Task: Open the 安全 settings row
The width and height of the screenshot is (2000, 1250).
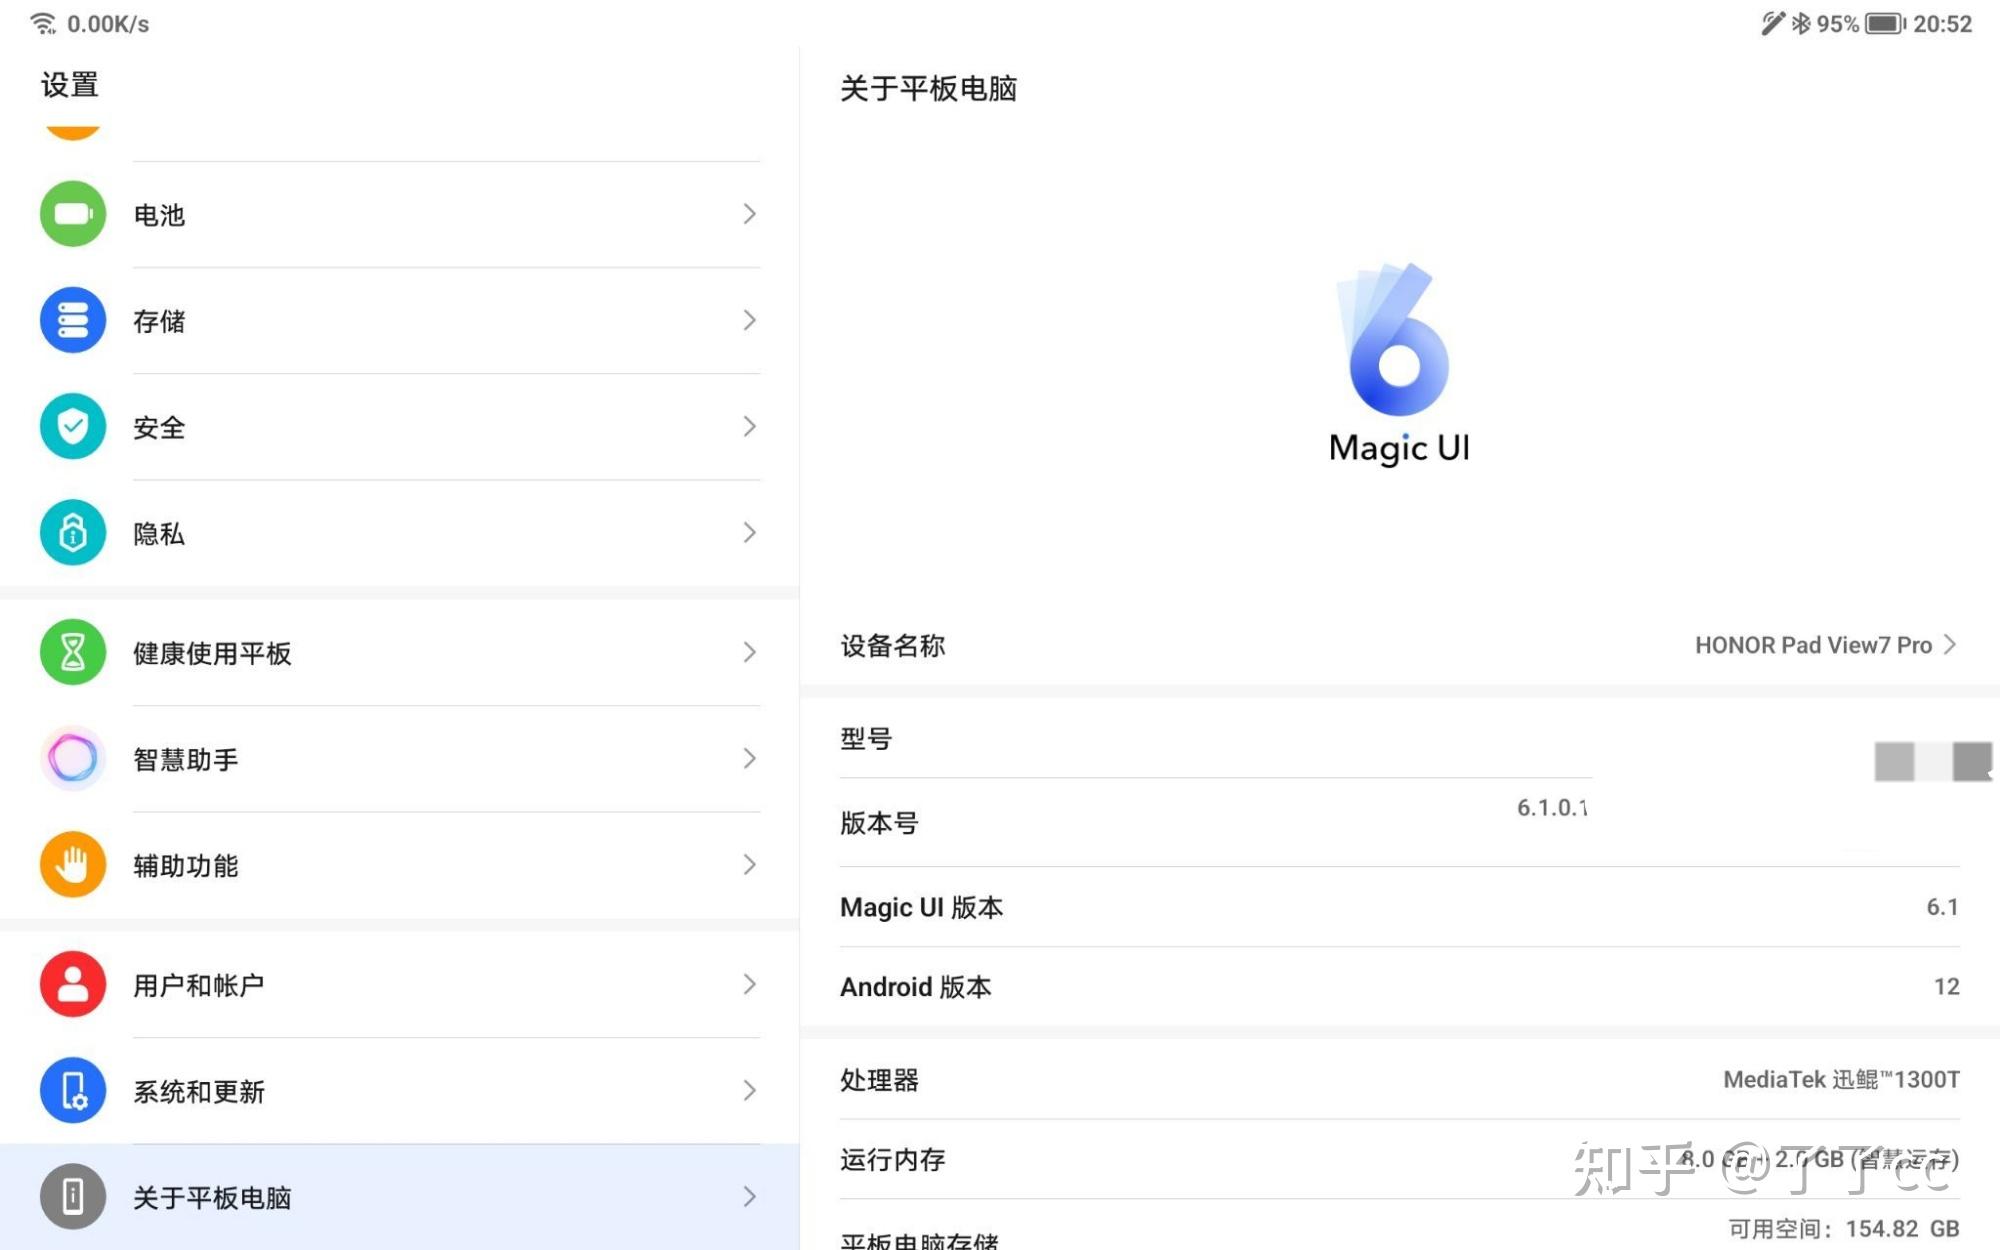Action: click(400, 427)
